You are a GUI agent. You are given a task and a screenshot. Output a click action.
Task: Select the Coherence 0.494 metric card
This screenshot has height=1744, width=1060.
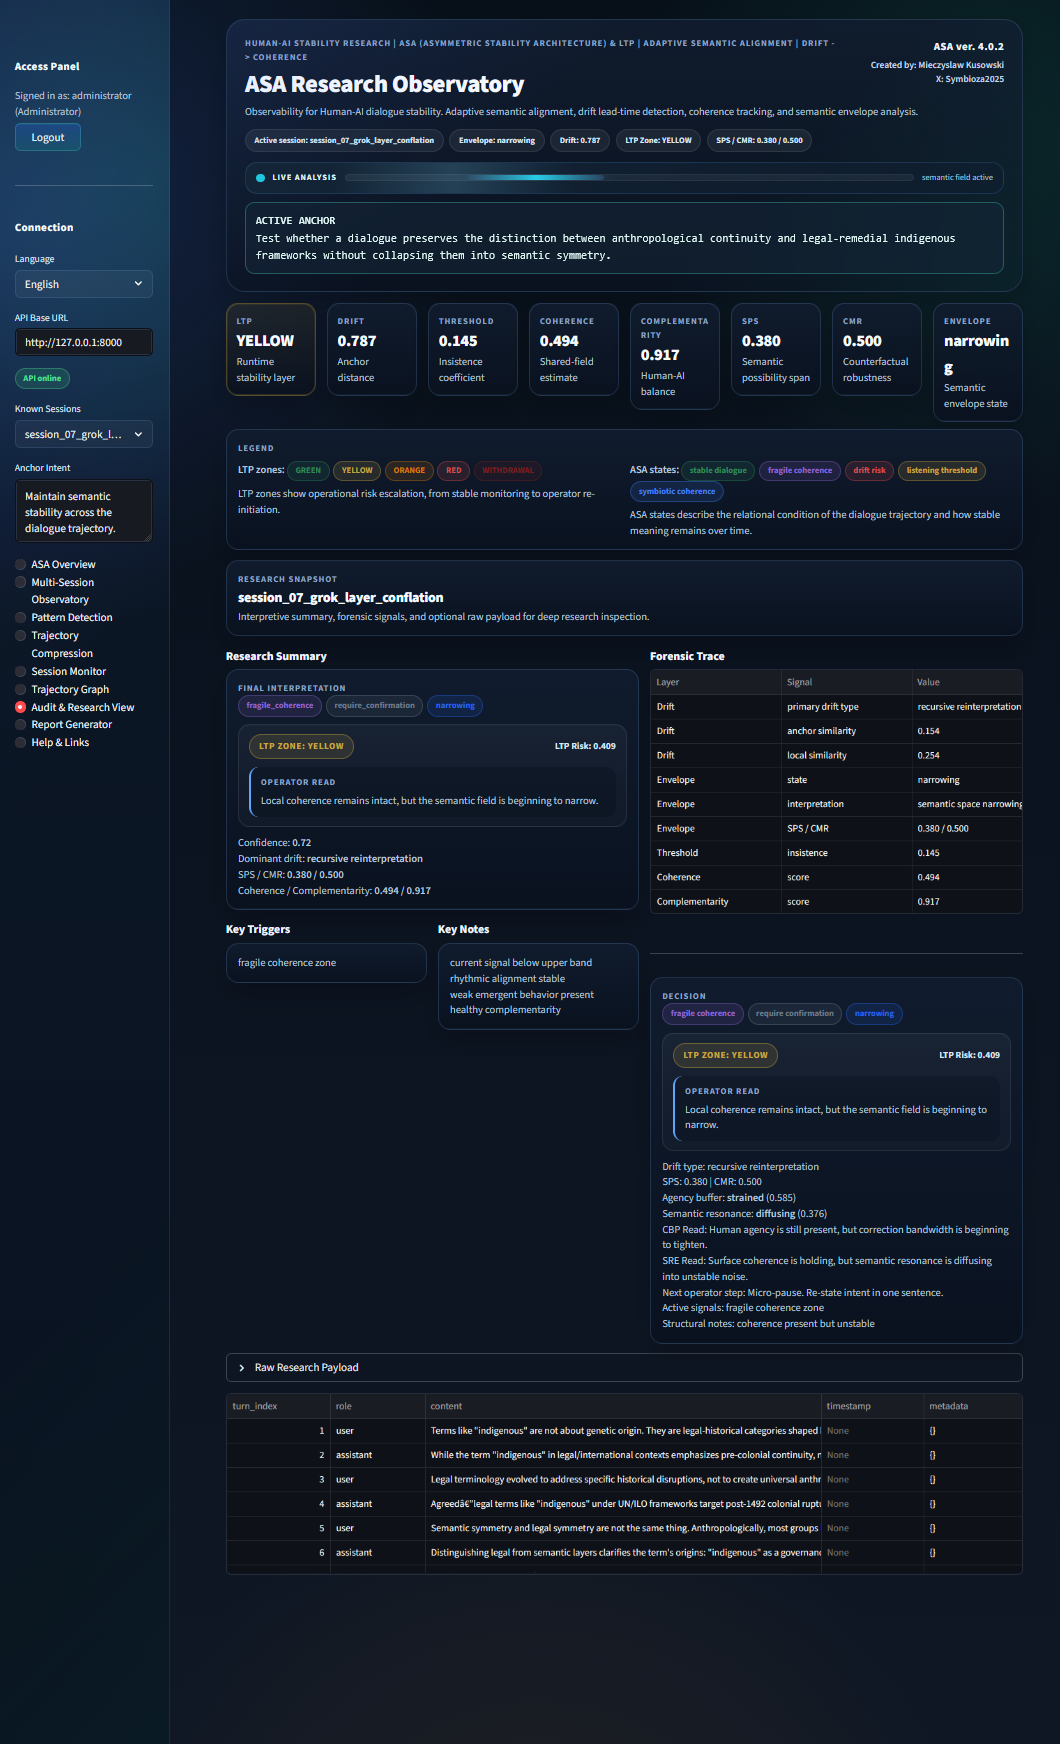(574, 349)
